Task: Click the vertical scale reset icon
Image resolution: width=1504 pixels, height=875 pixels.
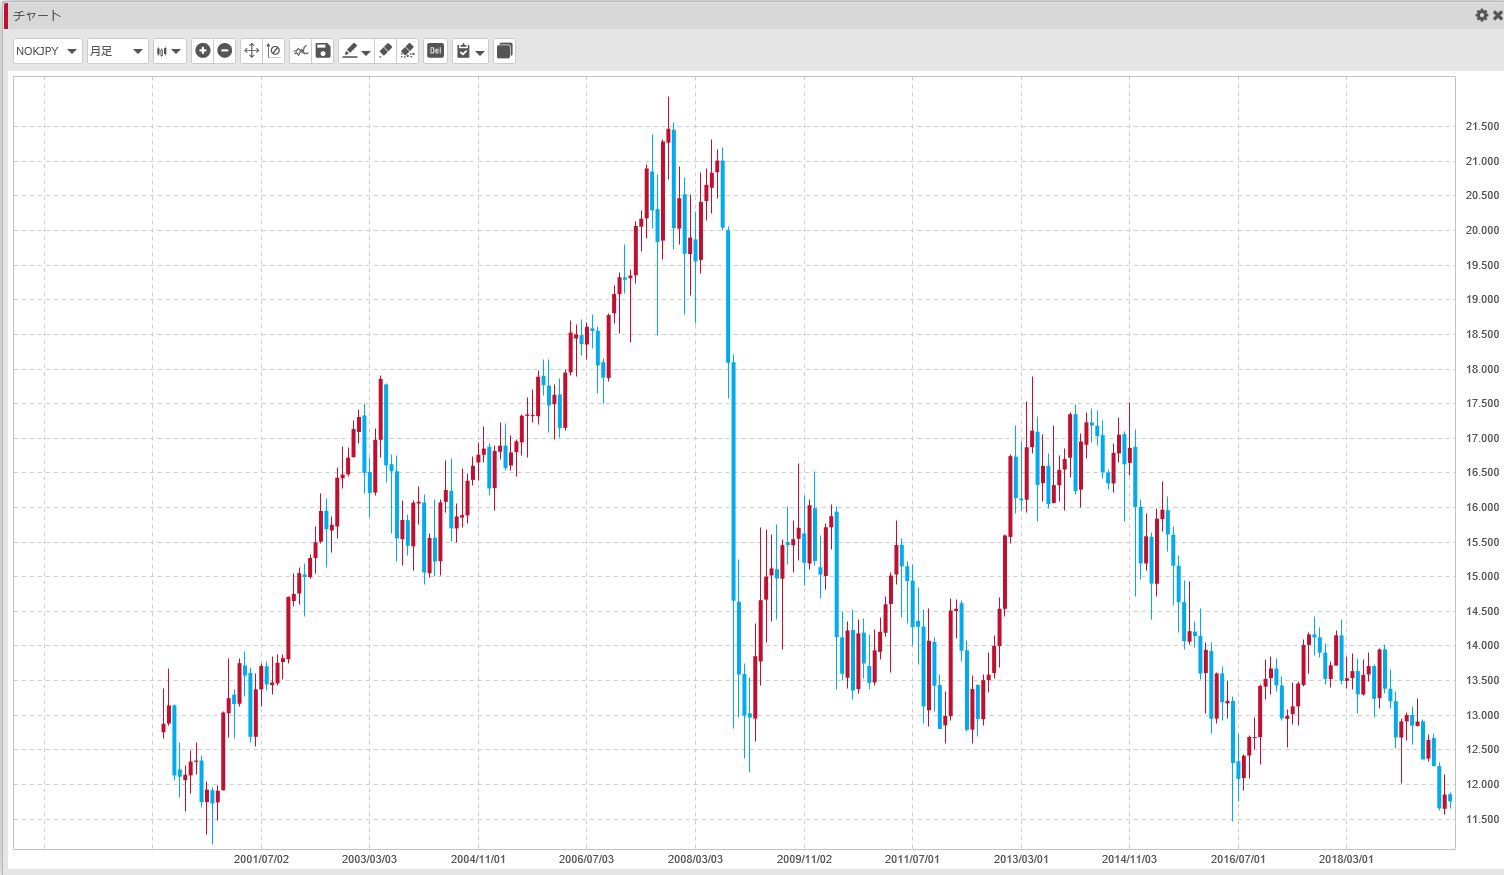Action: pos(274,51)
